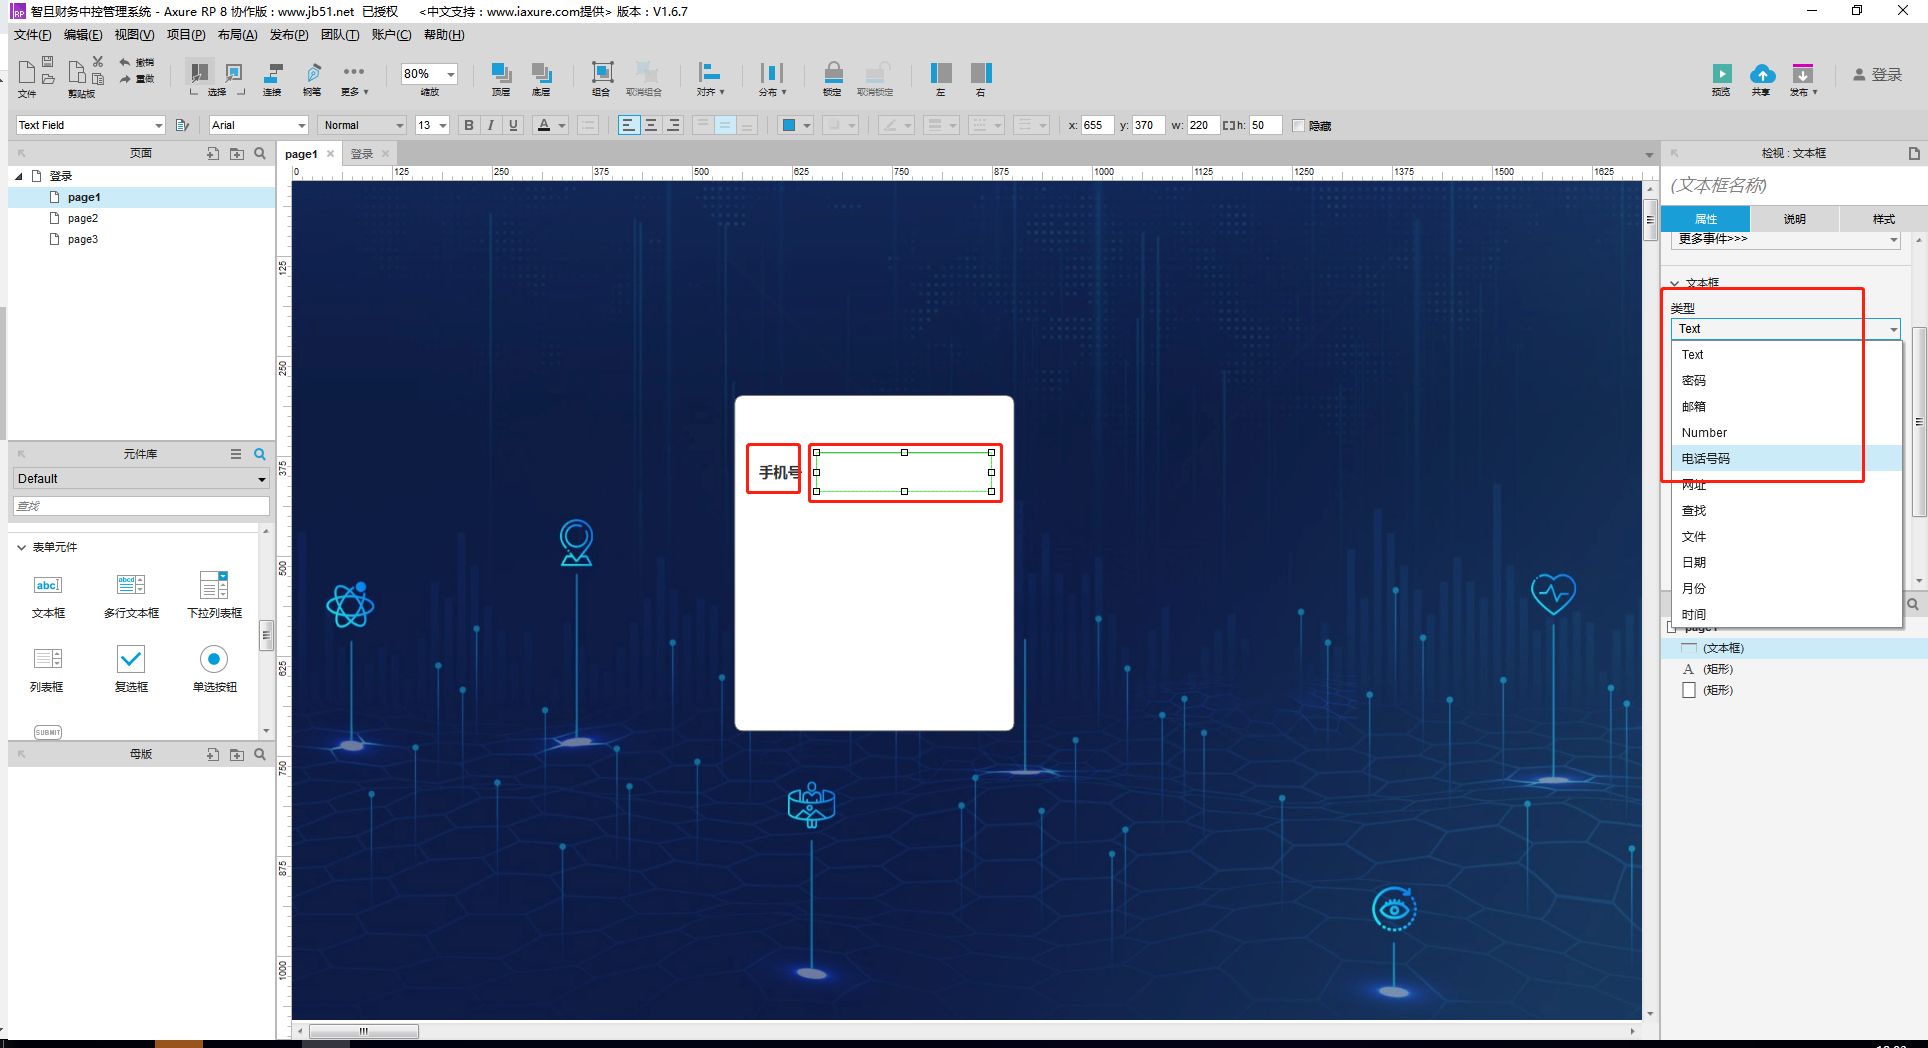This screenshot has height=1048, width=1928.
Task: Click the cut scissors icon
Action: [98, 61]
